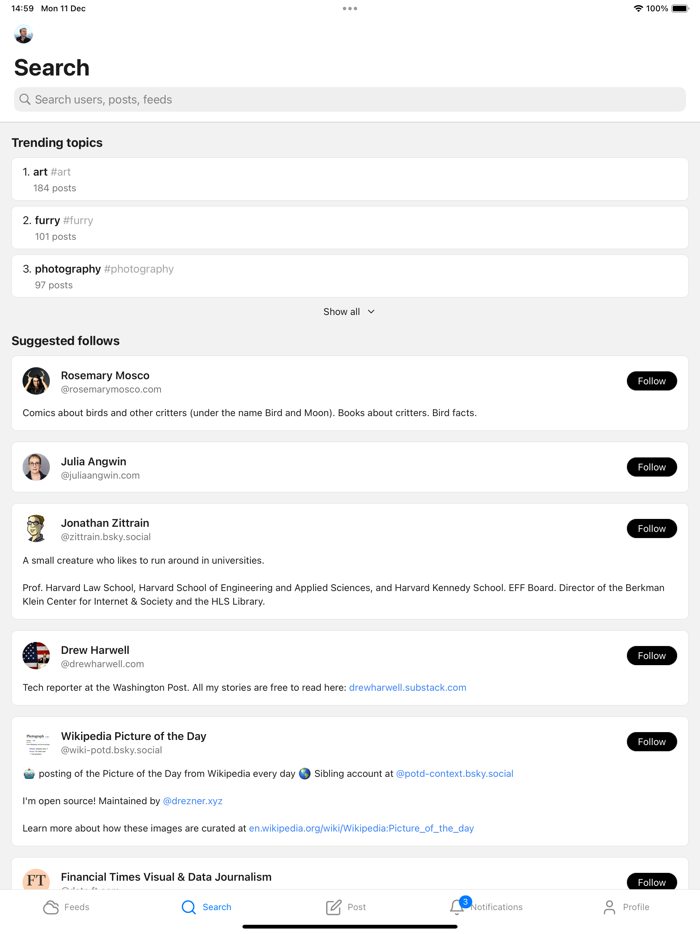The width and height of the screenshot is (700, 934).
Task: Open the ellipsis menu at top center
Action: tap(350, 8)
